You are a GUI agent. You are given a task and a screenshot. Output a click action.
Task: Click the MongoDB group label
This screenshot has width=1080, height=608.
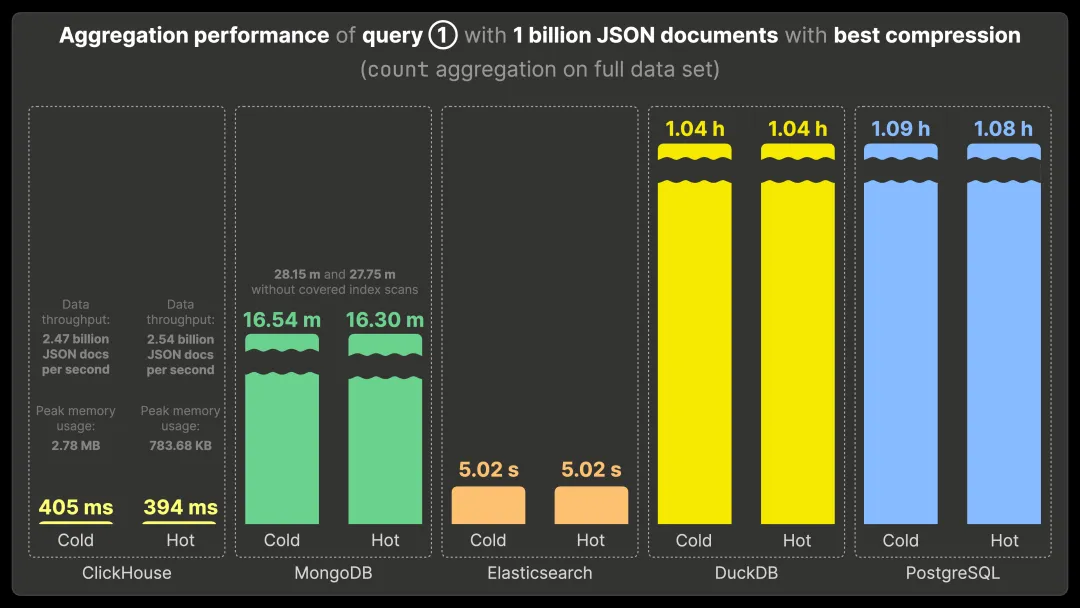[x=333, y=573]
